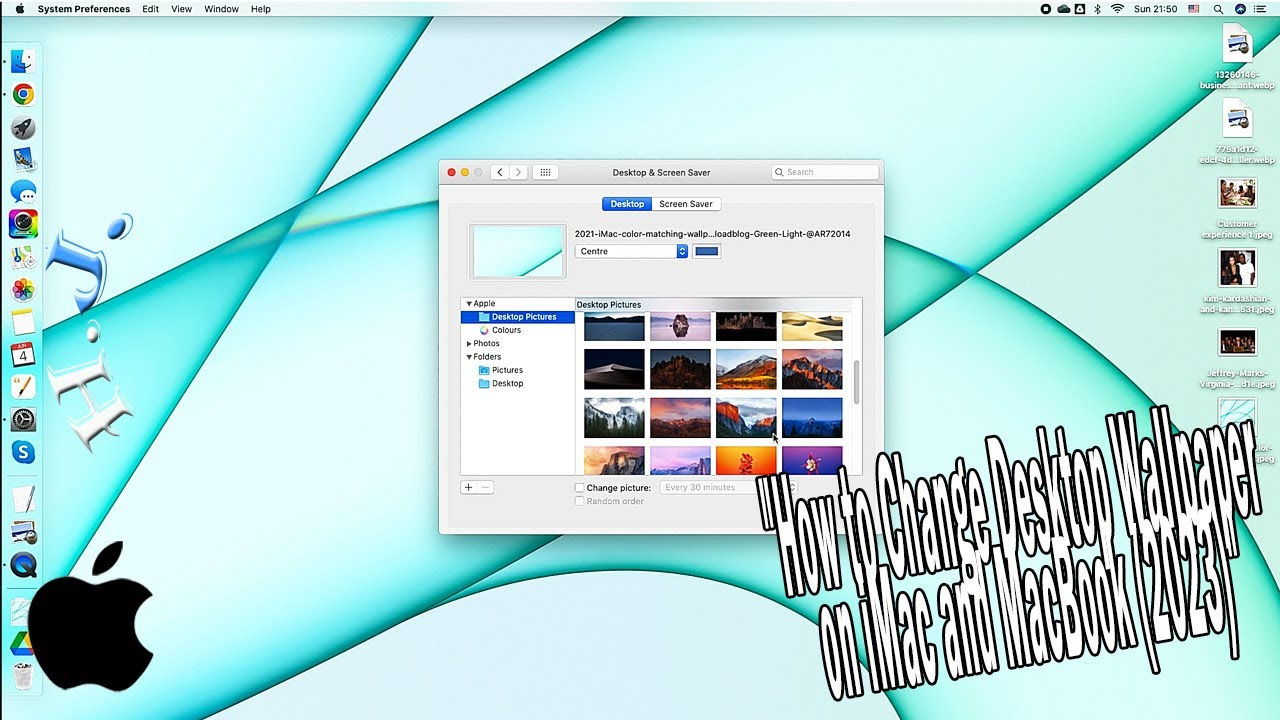Open Calendar app in the Dock
This screenshot has height=720, width=1280.
[24, 354]
